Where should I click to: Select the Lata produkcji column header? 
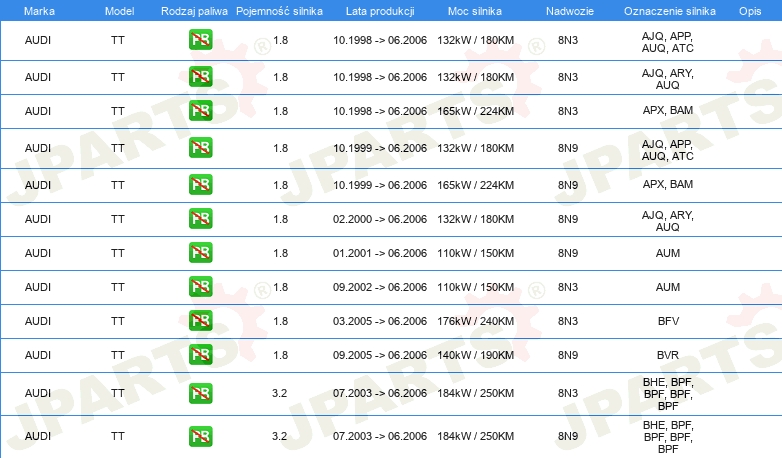pos(380,11)
